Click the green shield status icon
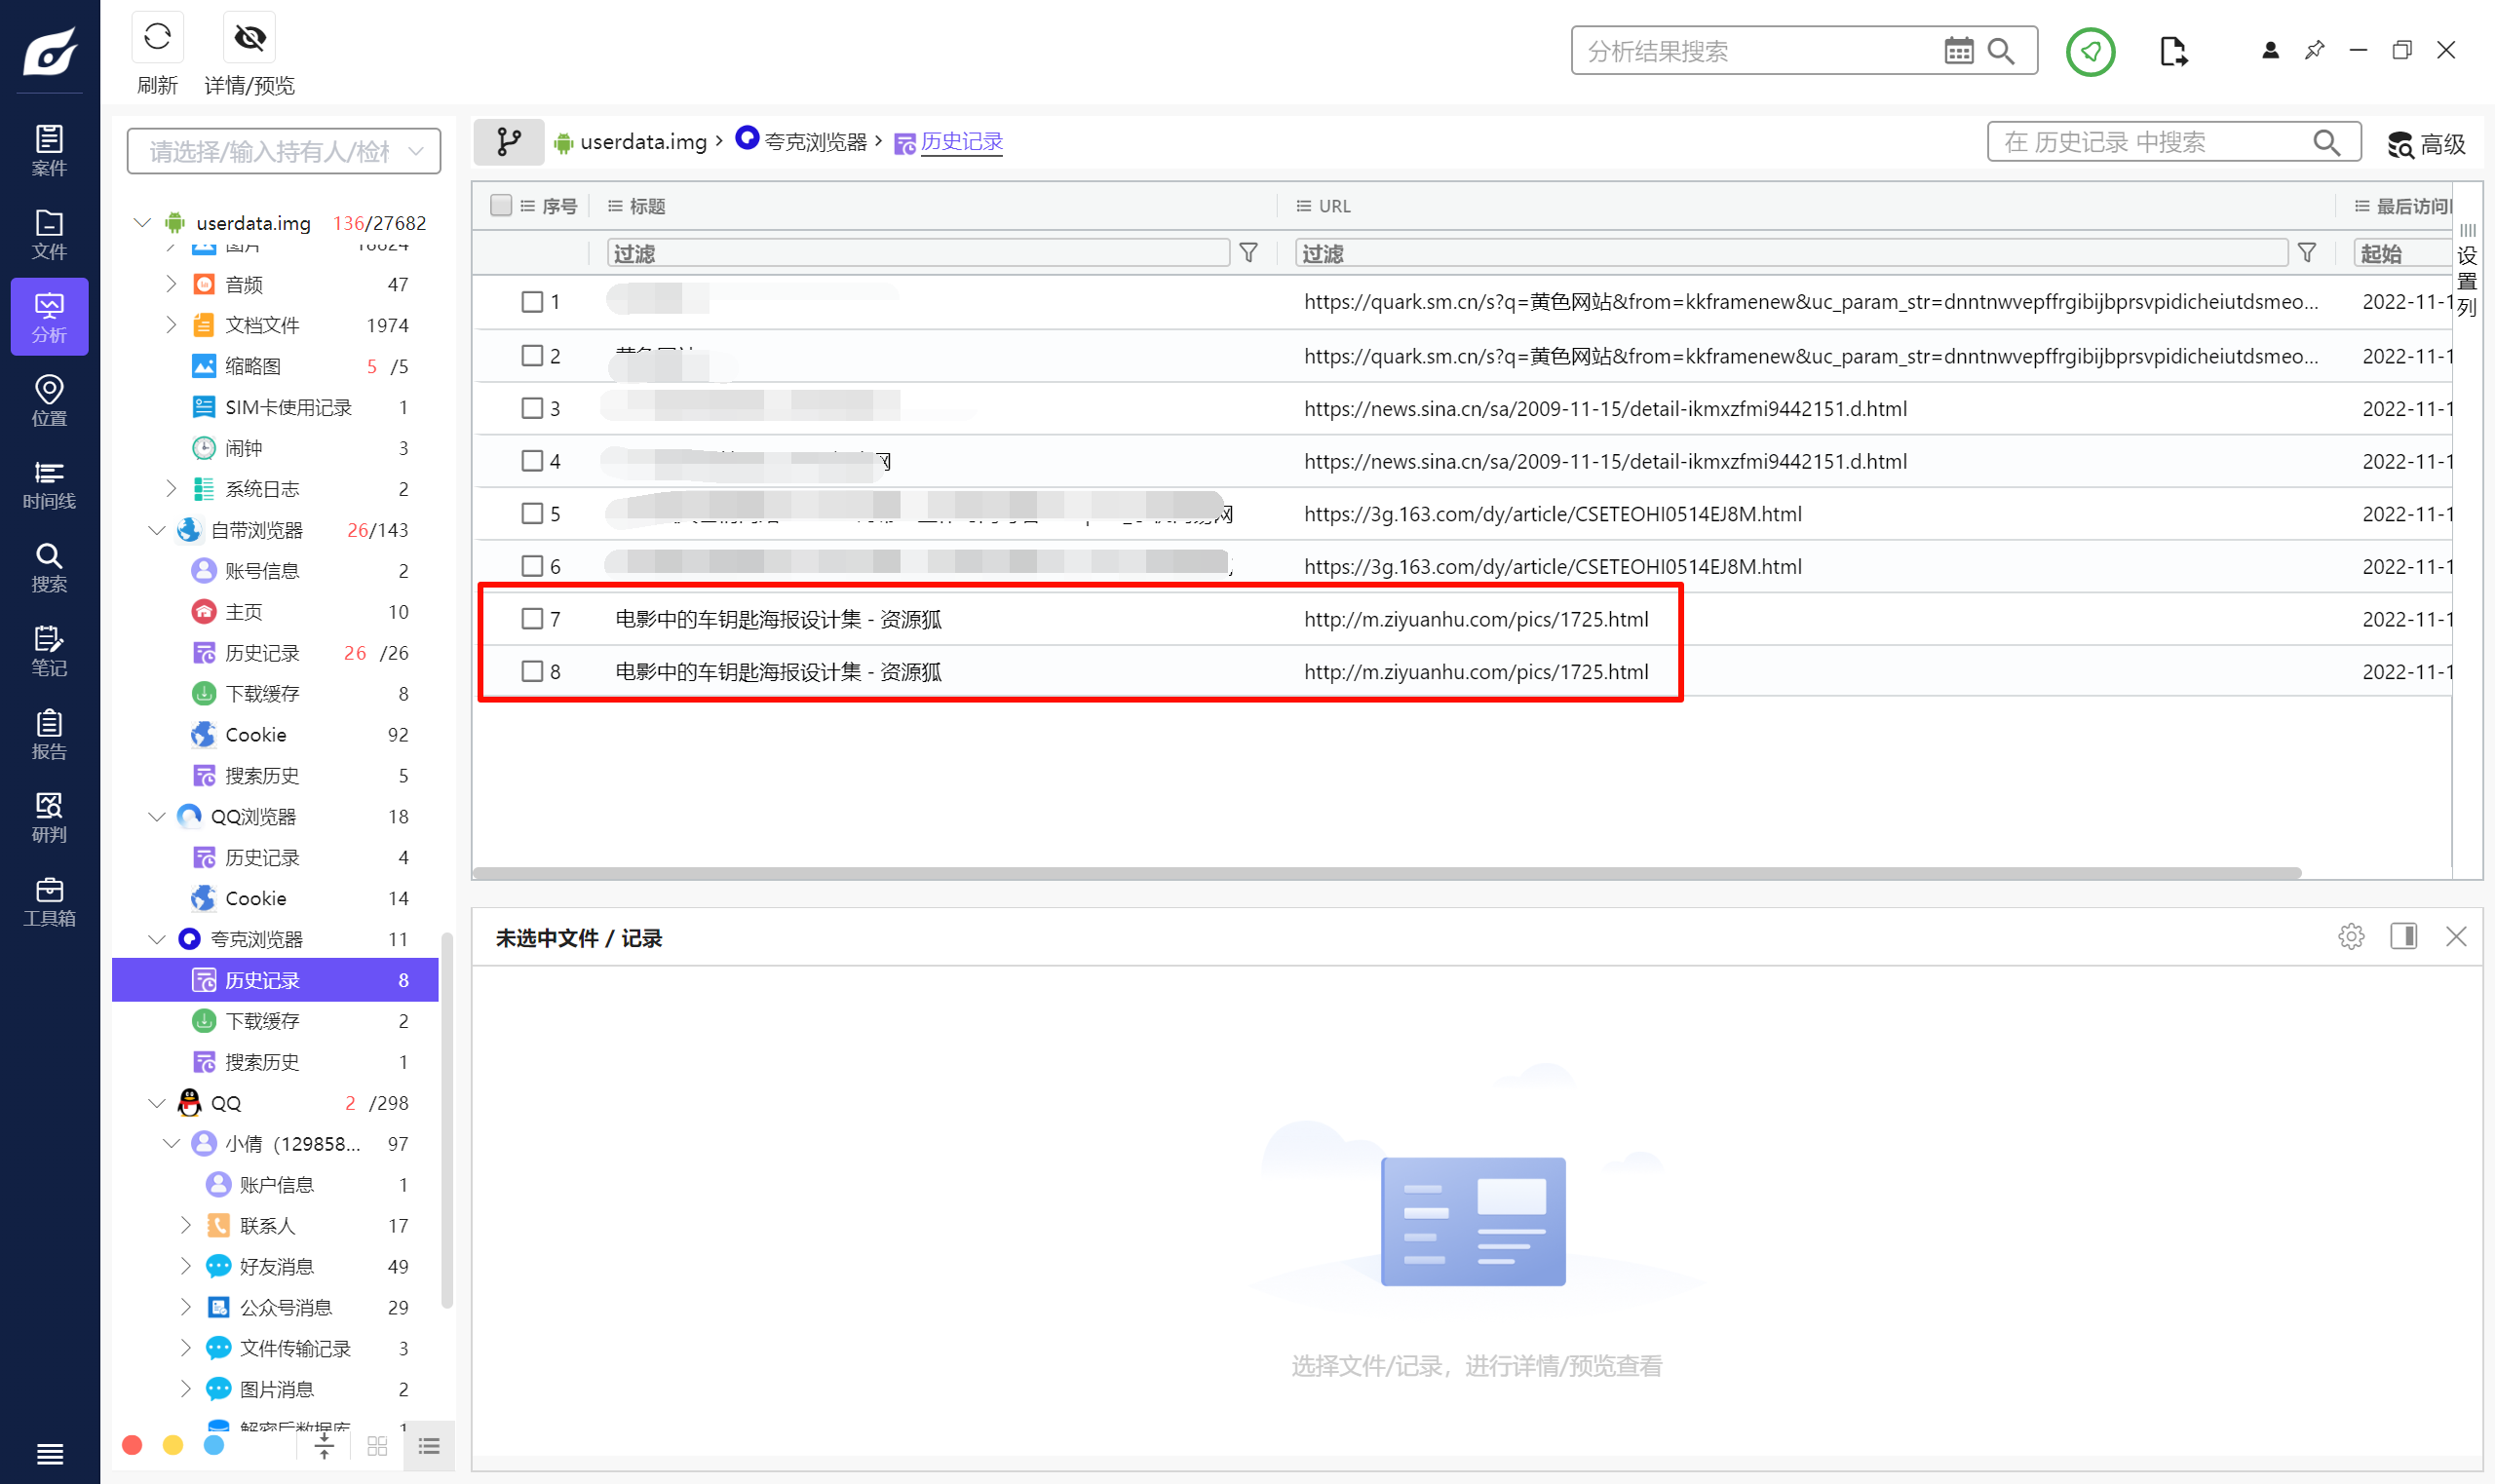 2090,52
